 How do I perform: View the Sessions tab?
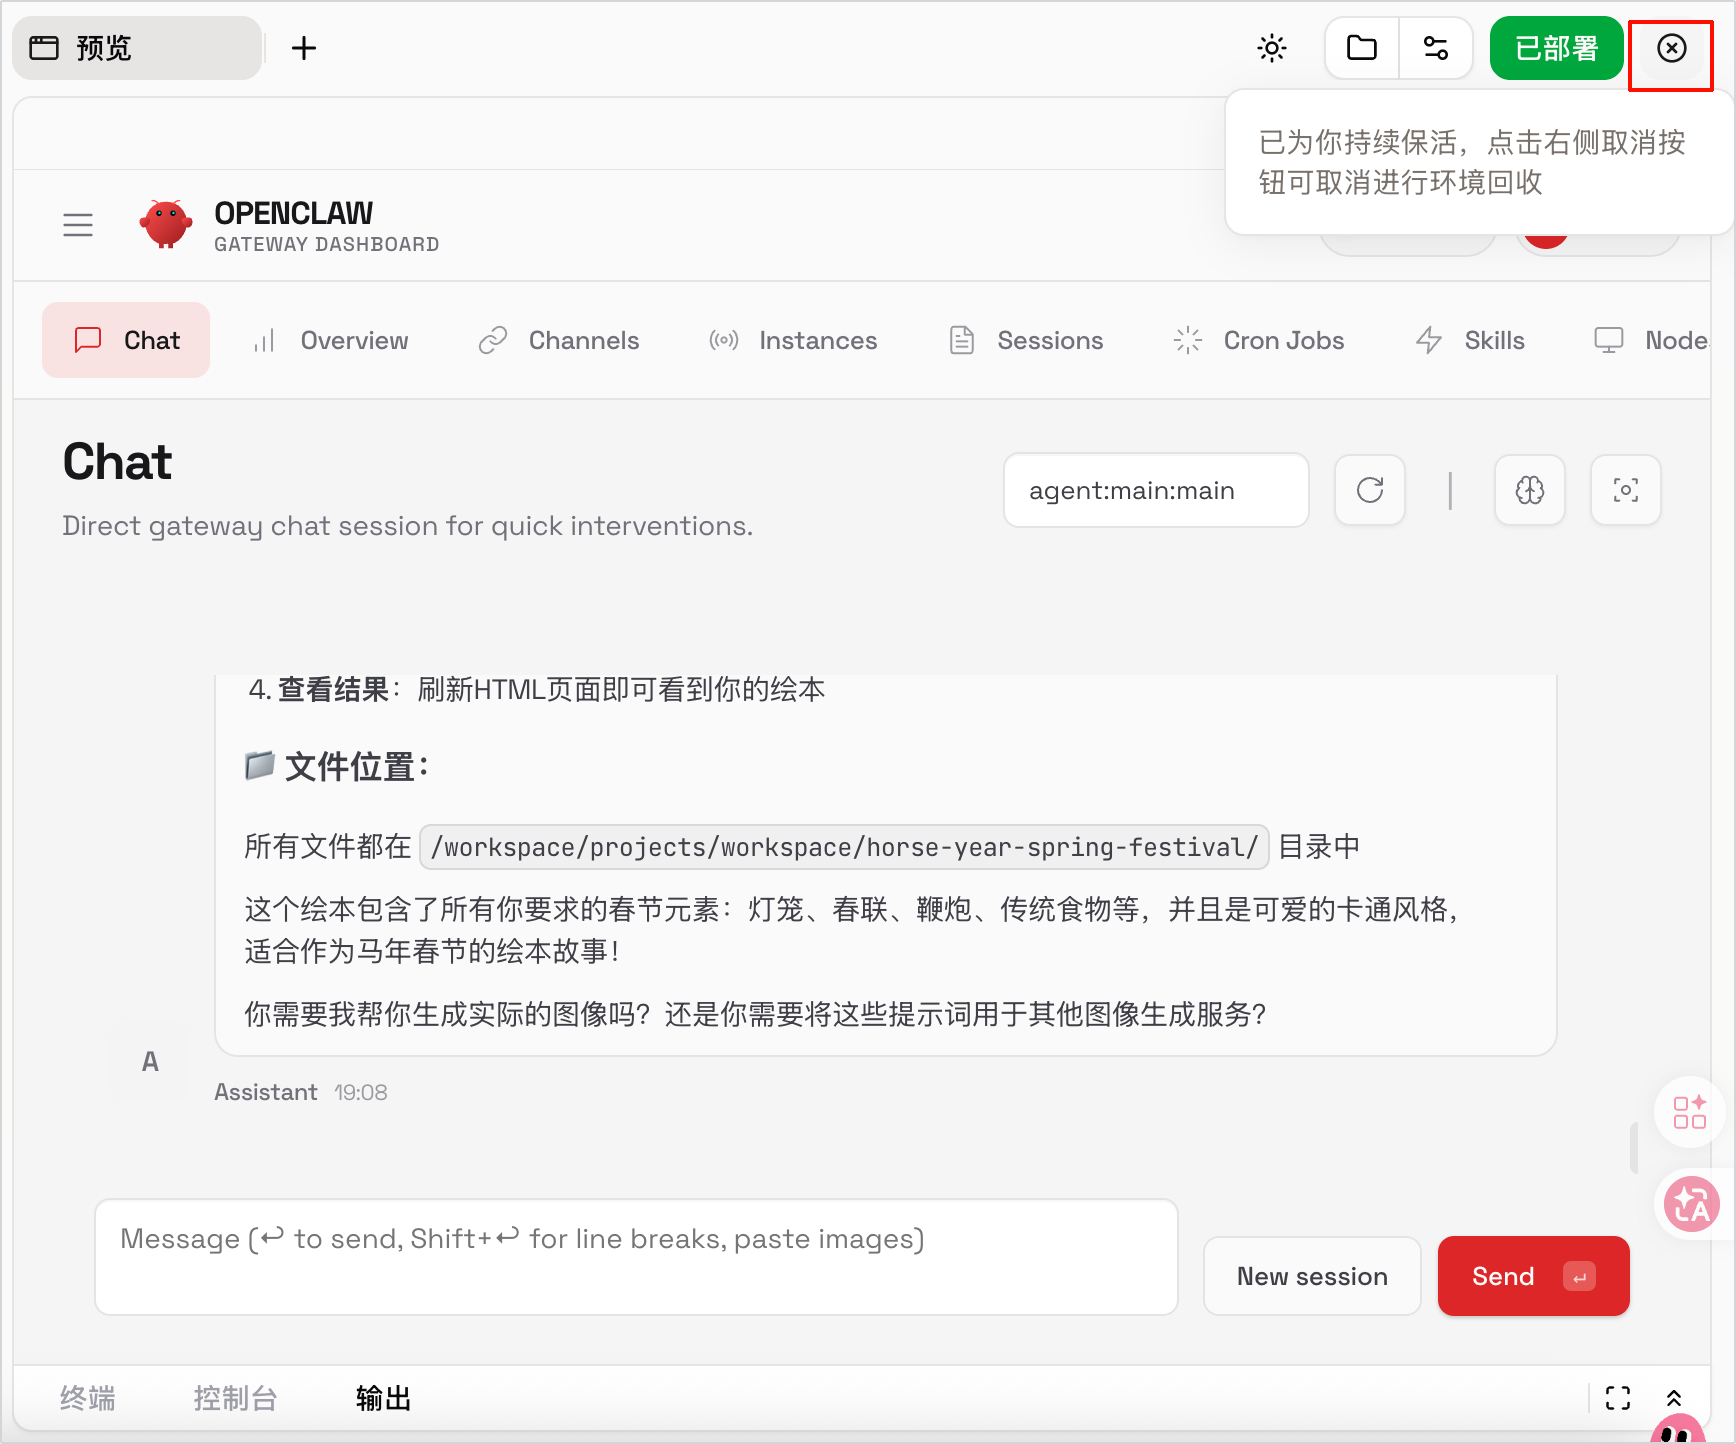pyautogui.click(x=1026, y=341)
